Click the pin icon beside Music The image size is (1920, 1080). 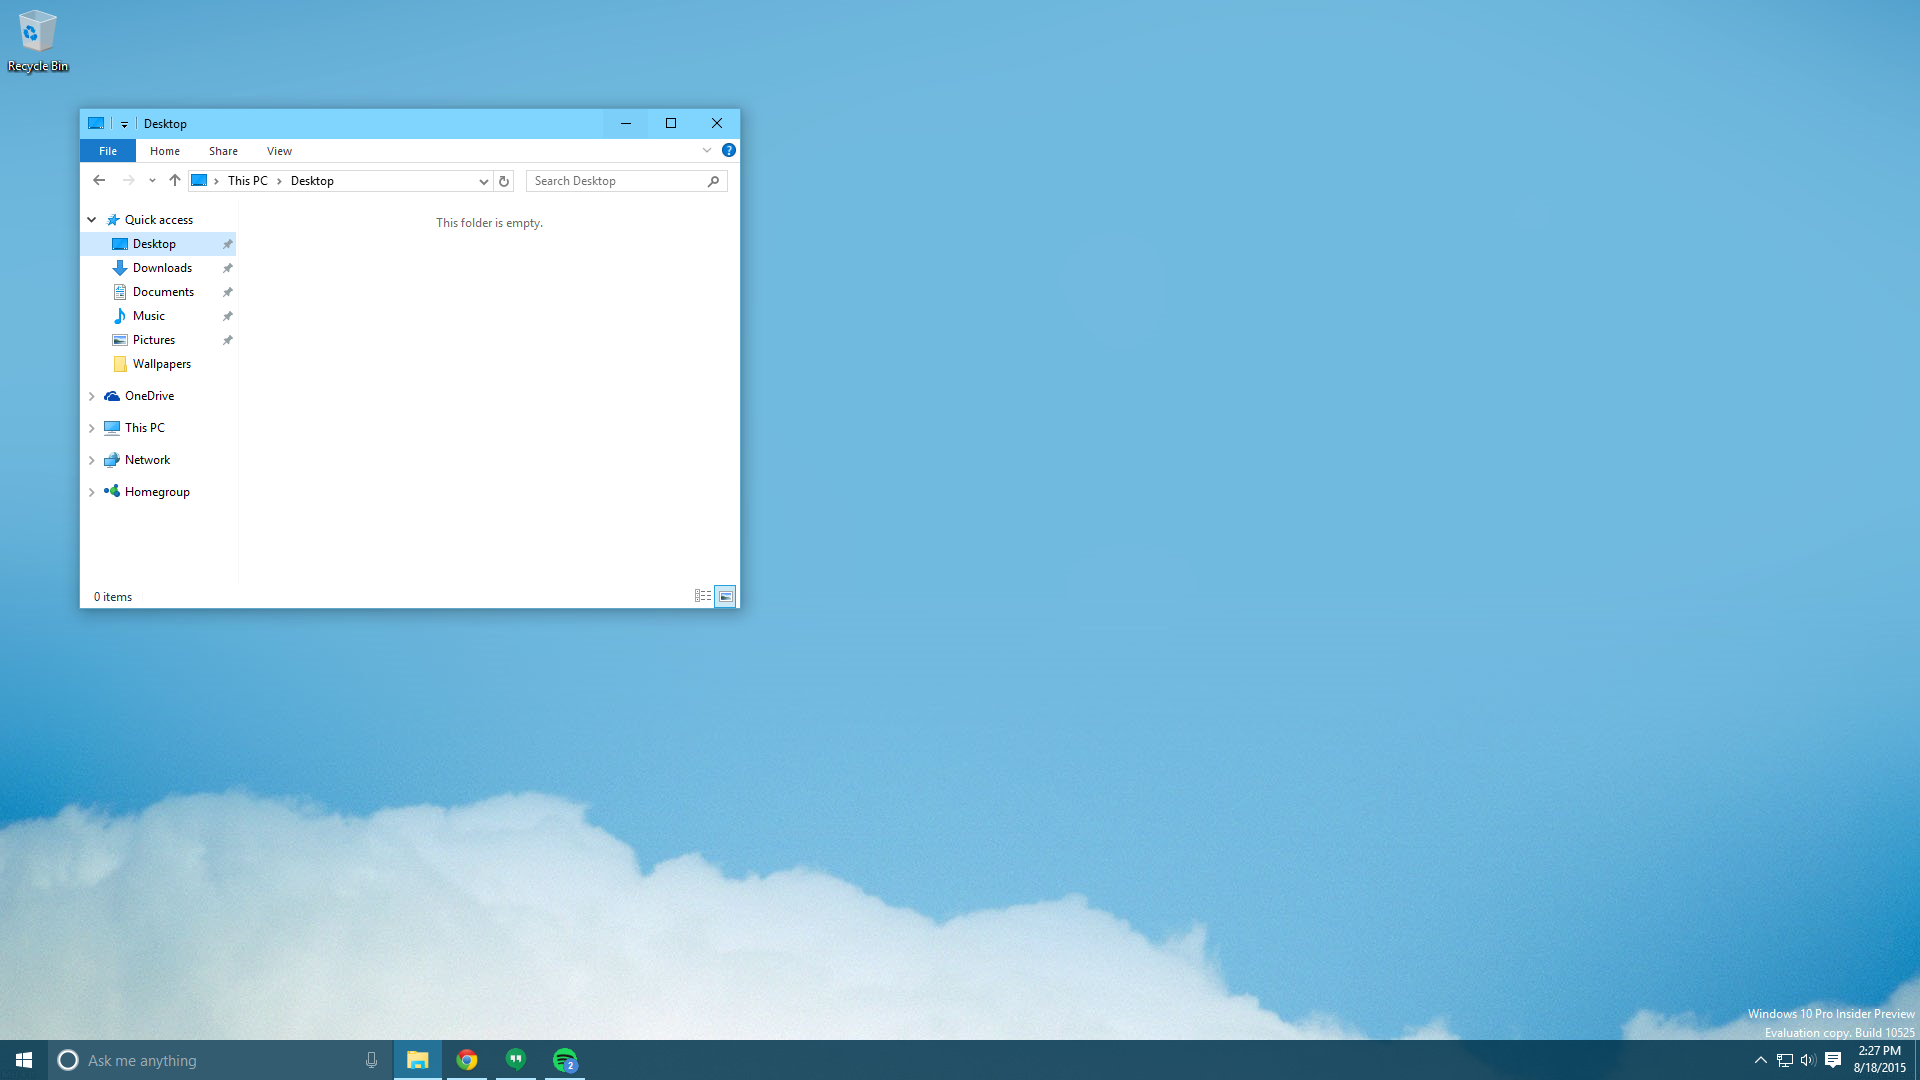pos(227,316)
